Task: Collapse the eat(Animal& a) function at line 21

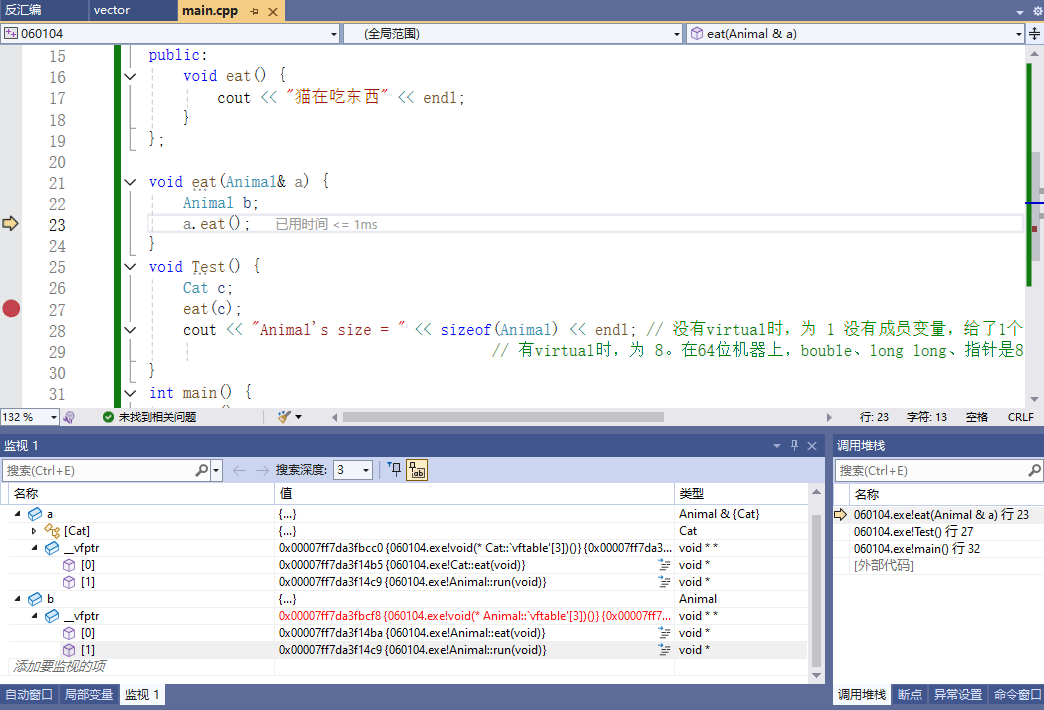Action: coord(130,182)
